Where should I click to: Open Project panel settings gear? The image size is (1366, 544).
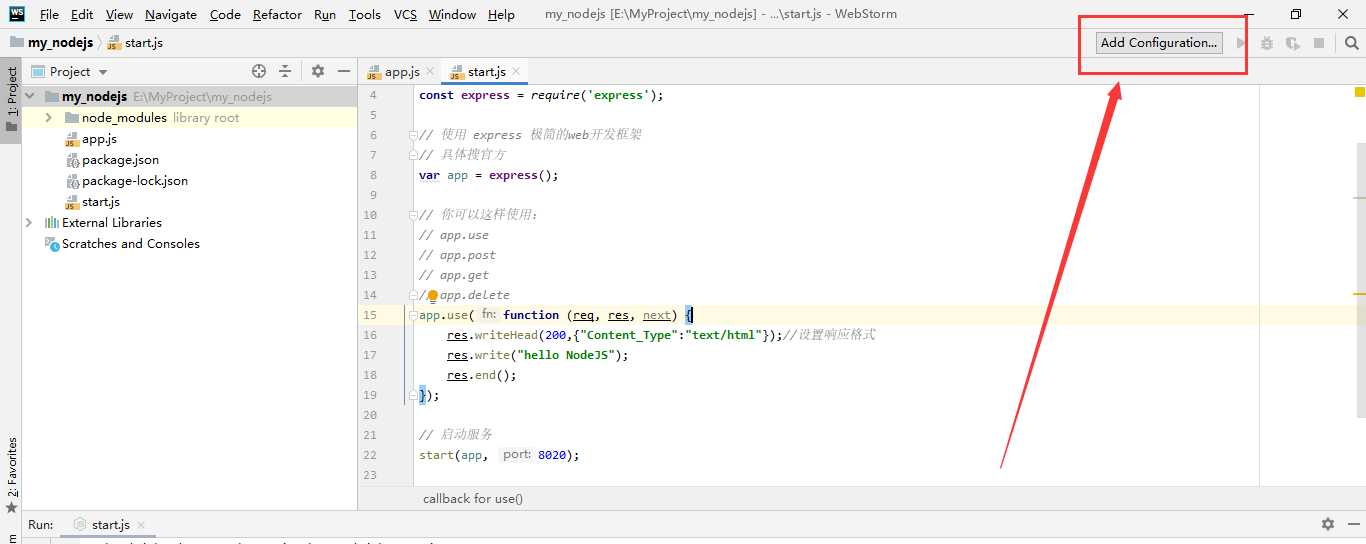(318, 71)
